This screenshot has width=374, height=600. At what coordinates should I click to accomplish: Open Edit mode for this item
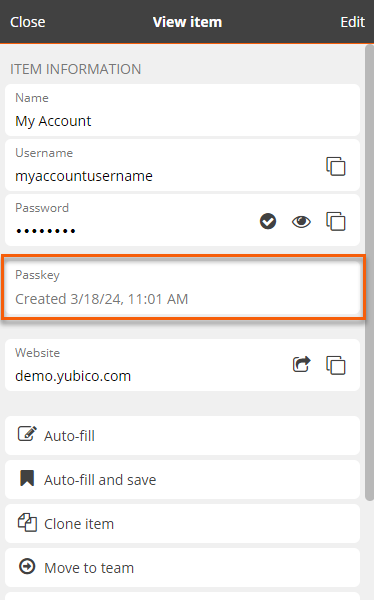[353, 22]
